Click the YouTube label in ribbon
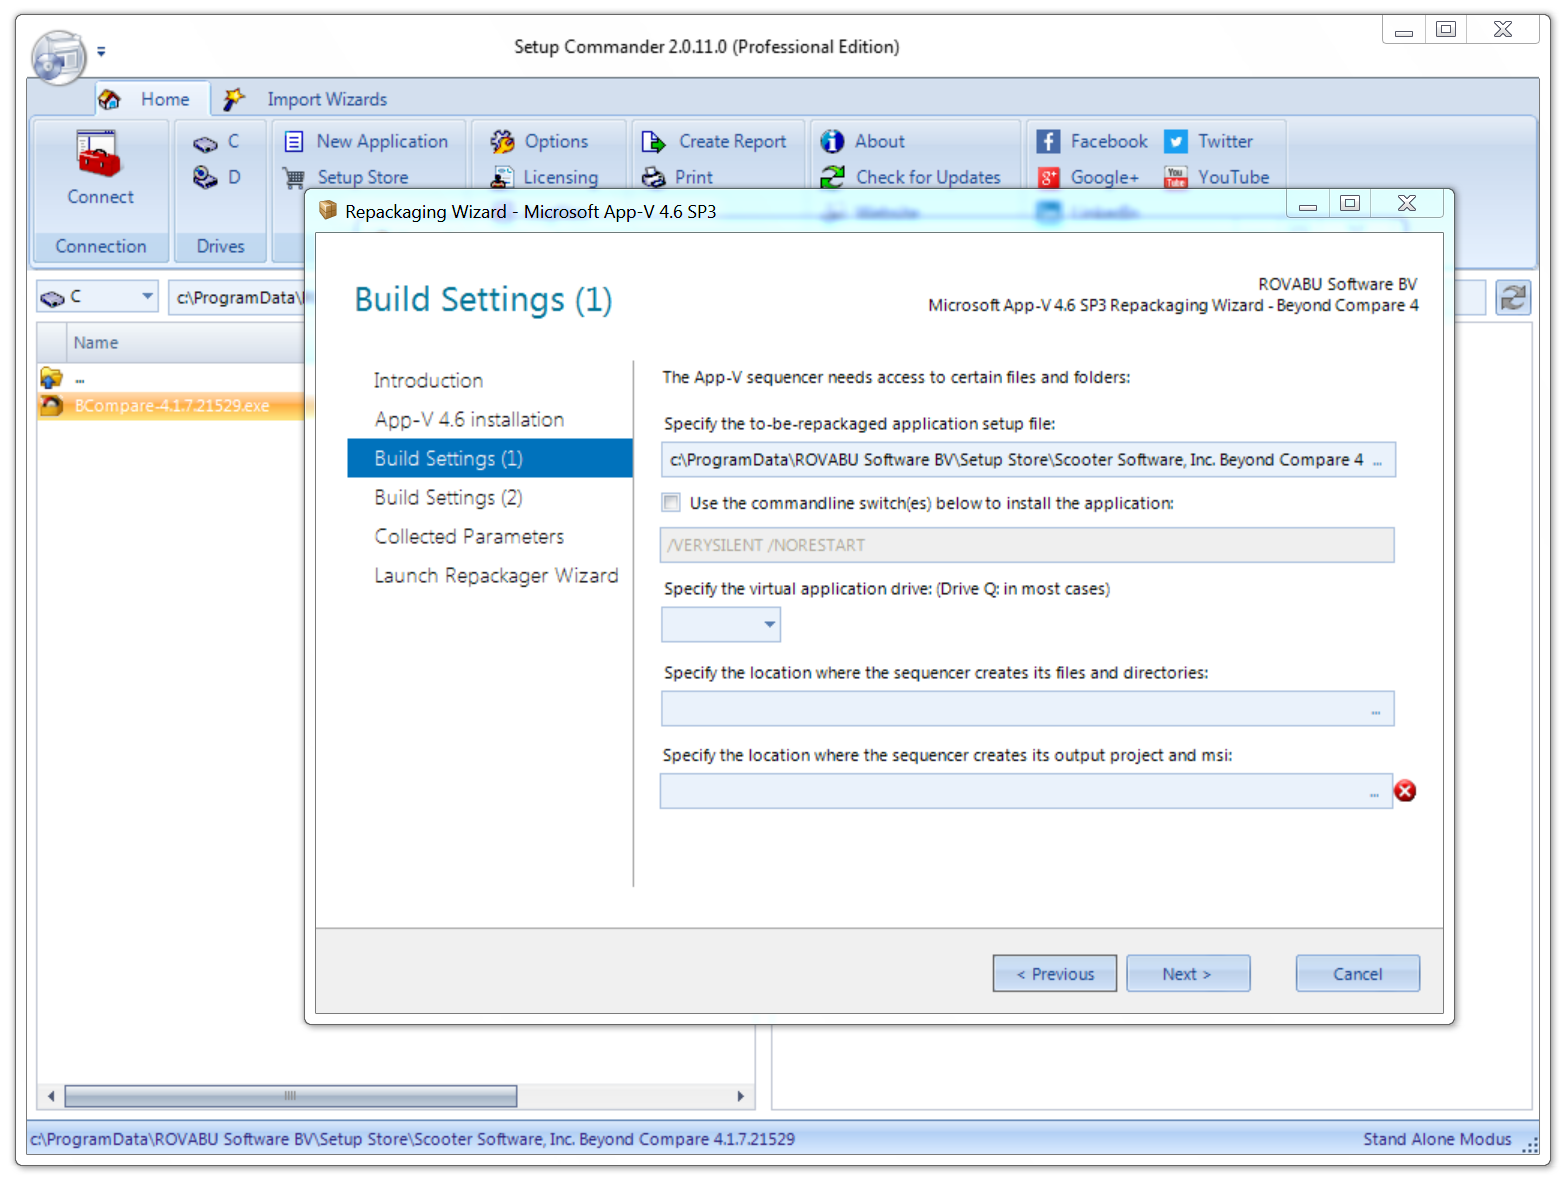 (1234, 178)
